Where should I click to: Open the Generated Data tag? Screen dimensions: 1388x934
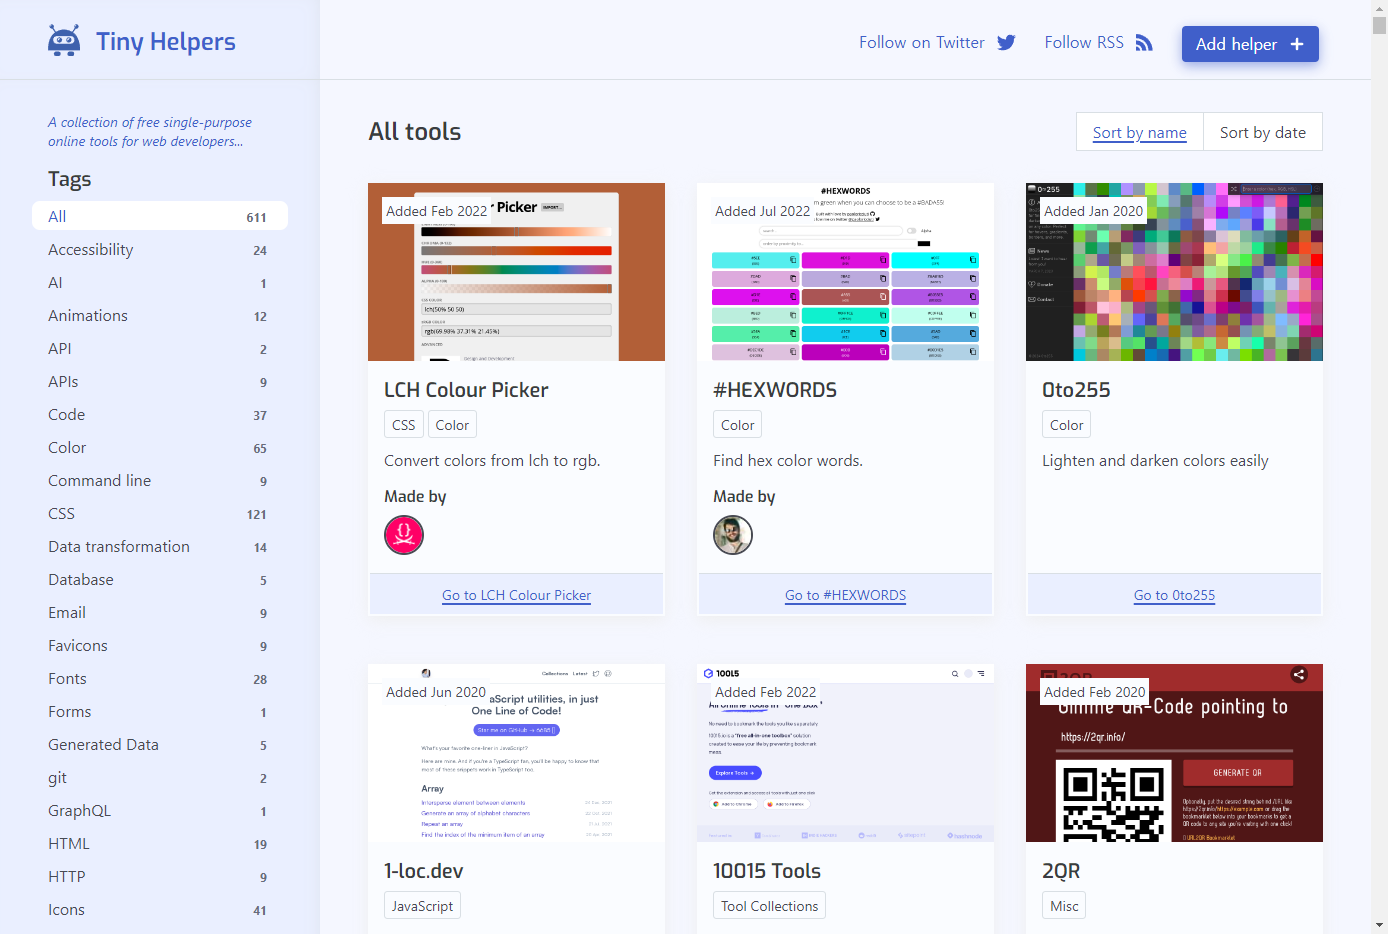(x=160, y=744)
